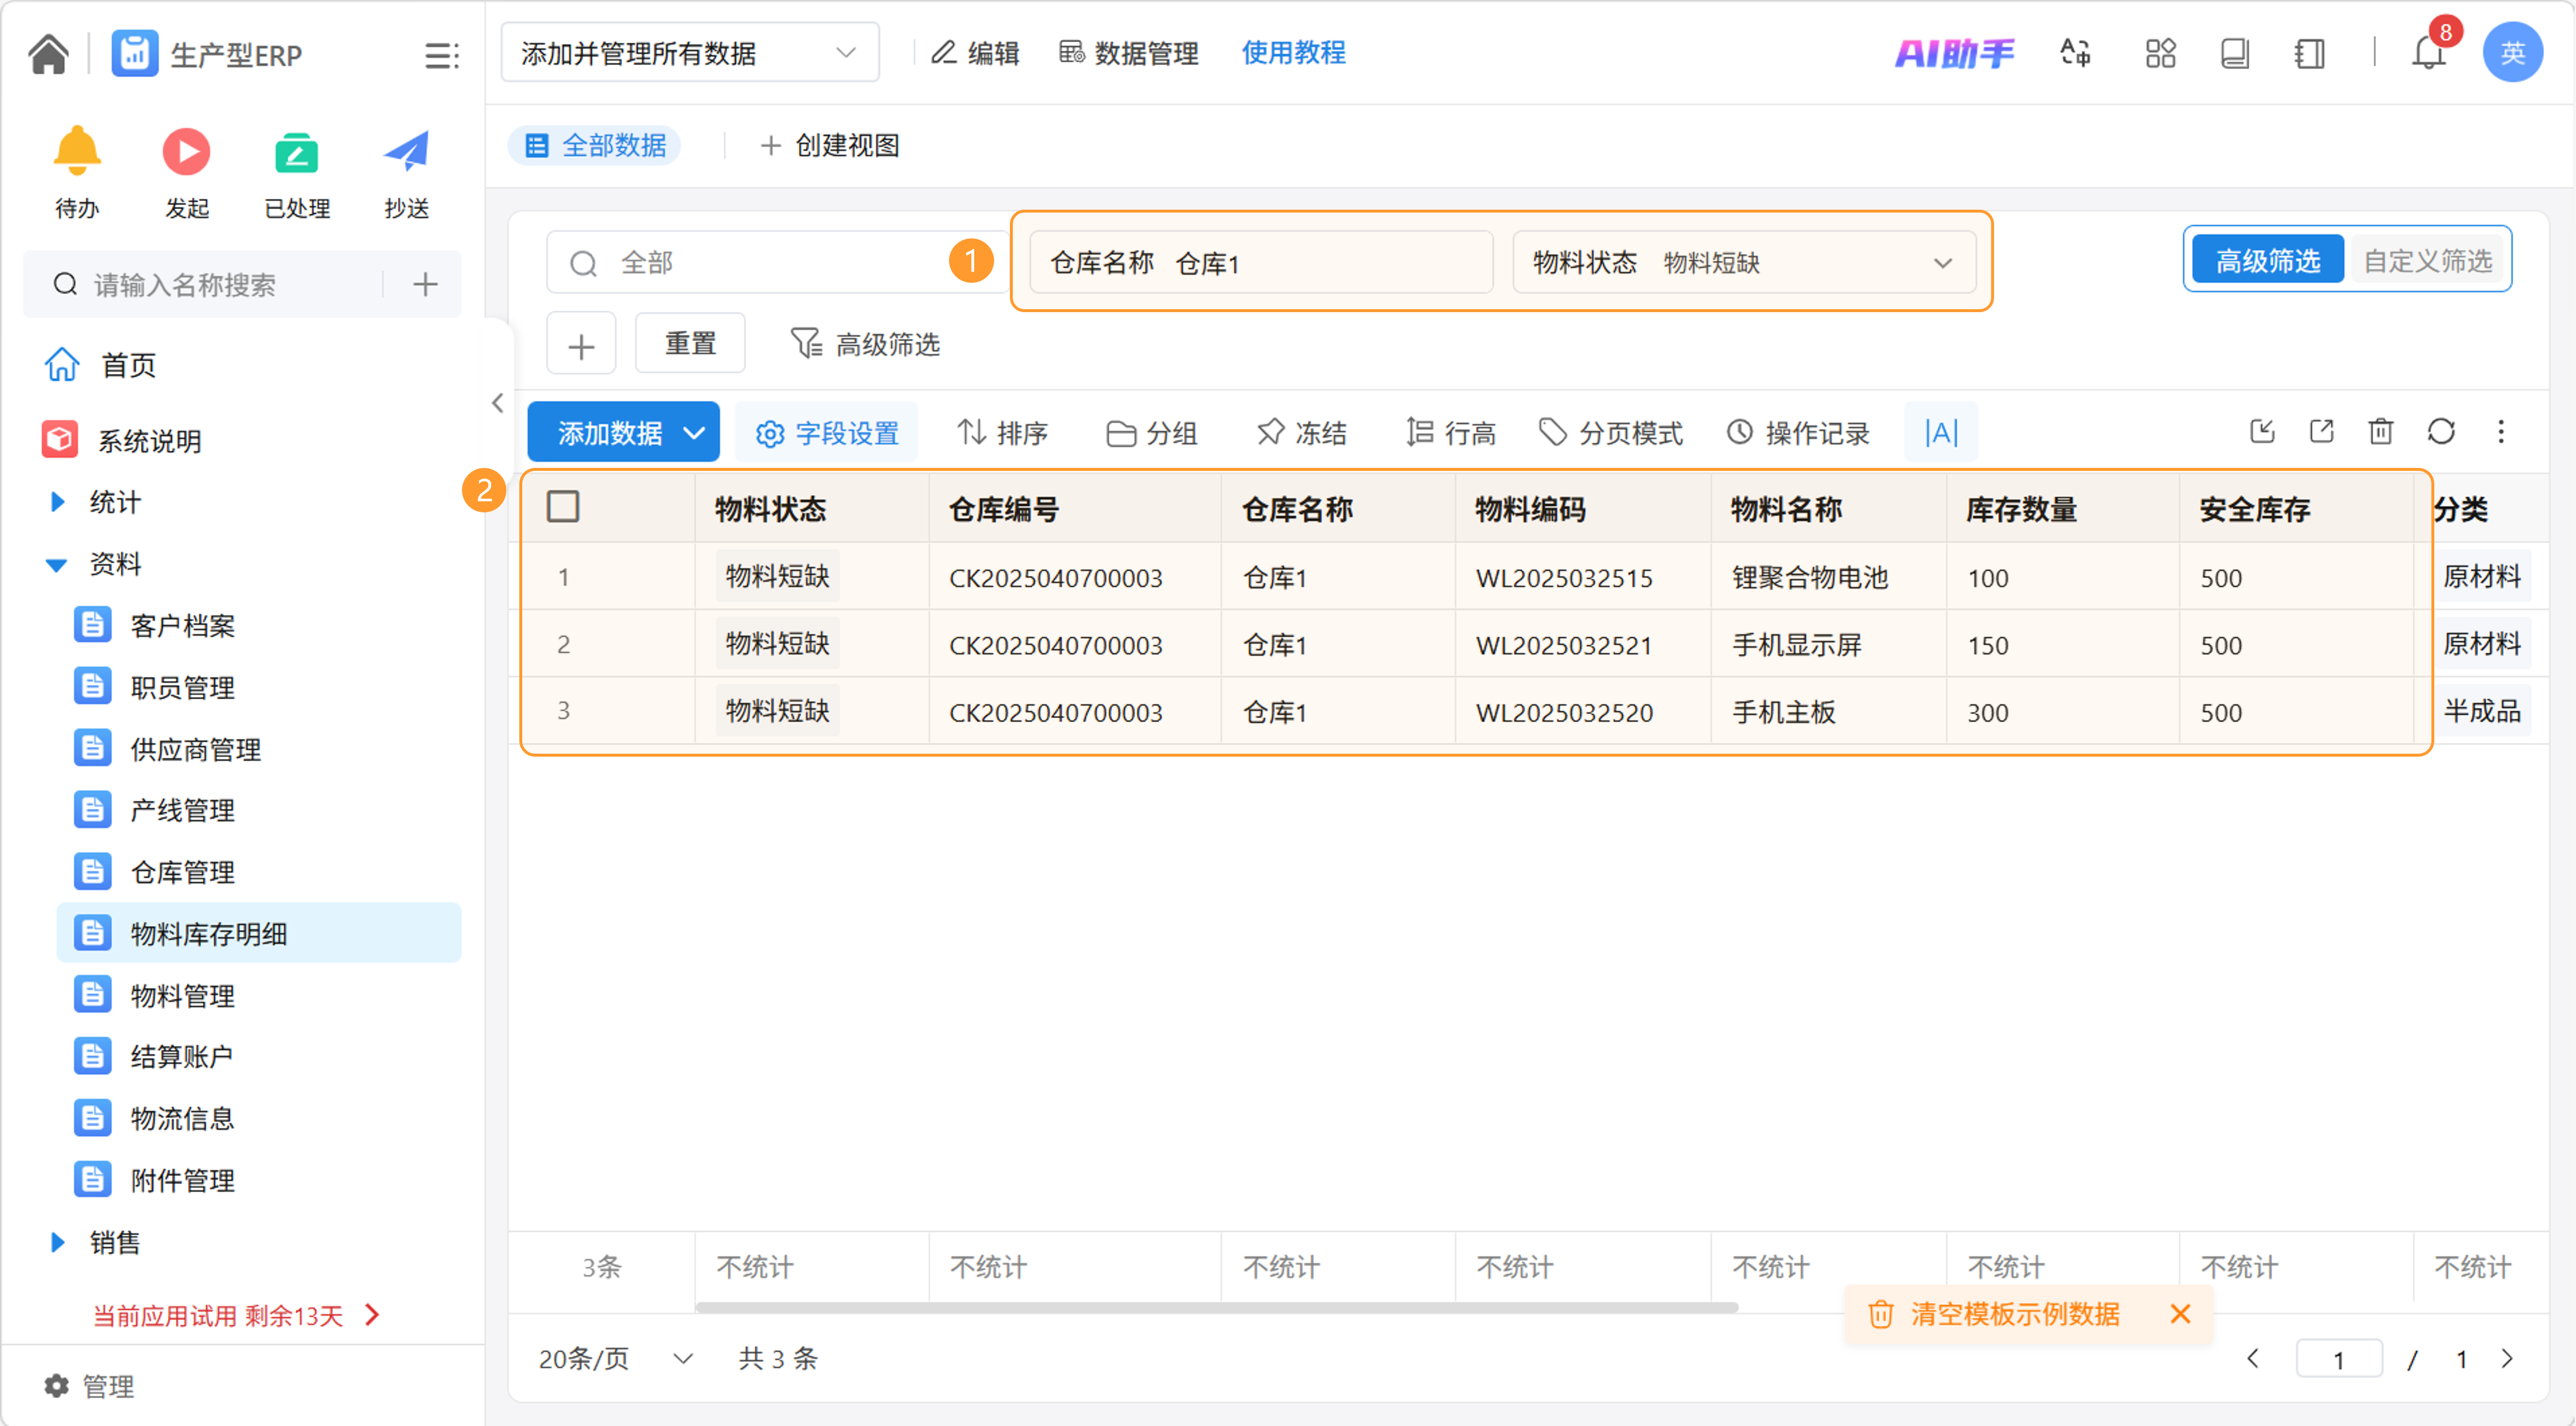Click the 使用教程 link

(x=1293, y=53)
